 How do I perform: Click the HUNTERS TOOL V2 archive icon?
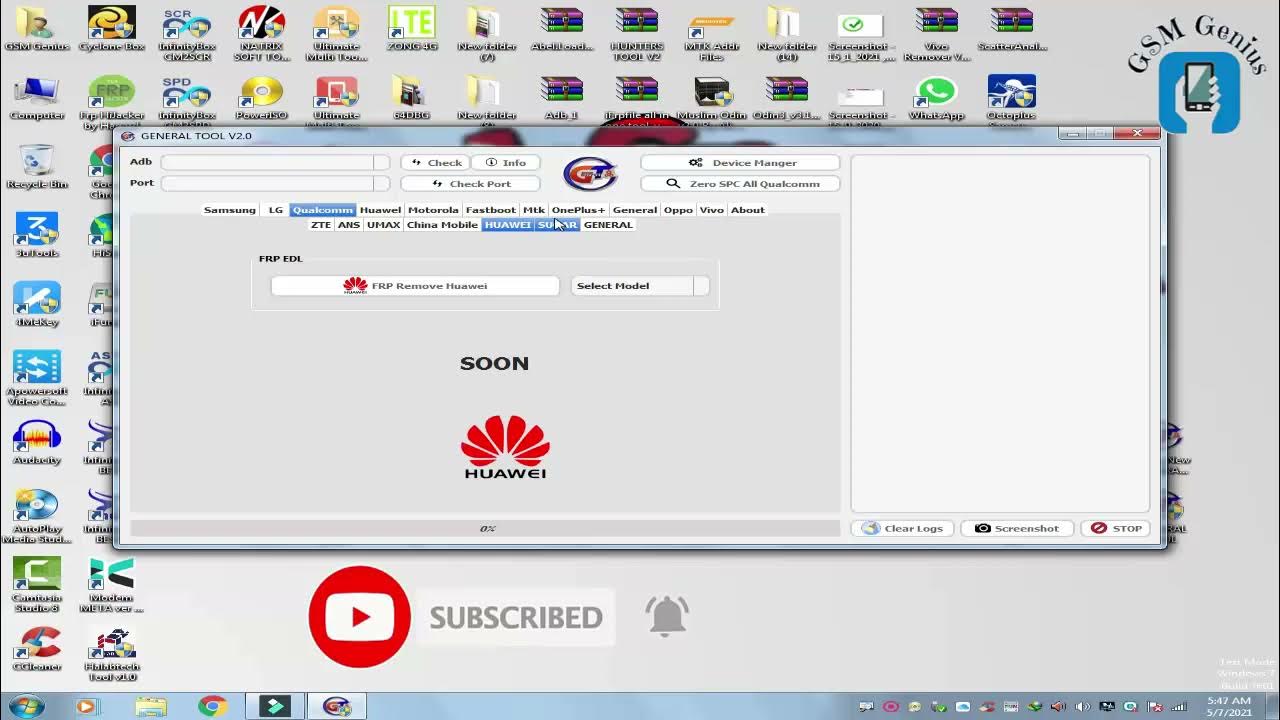[x=637, y=34]
